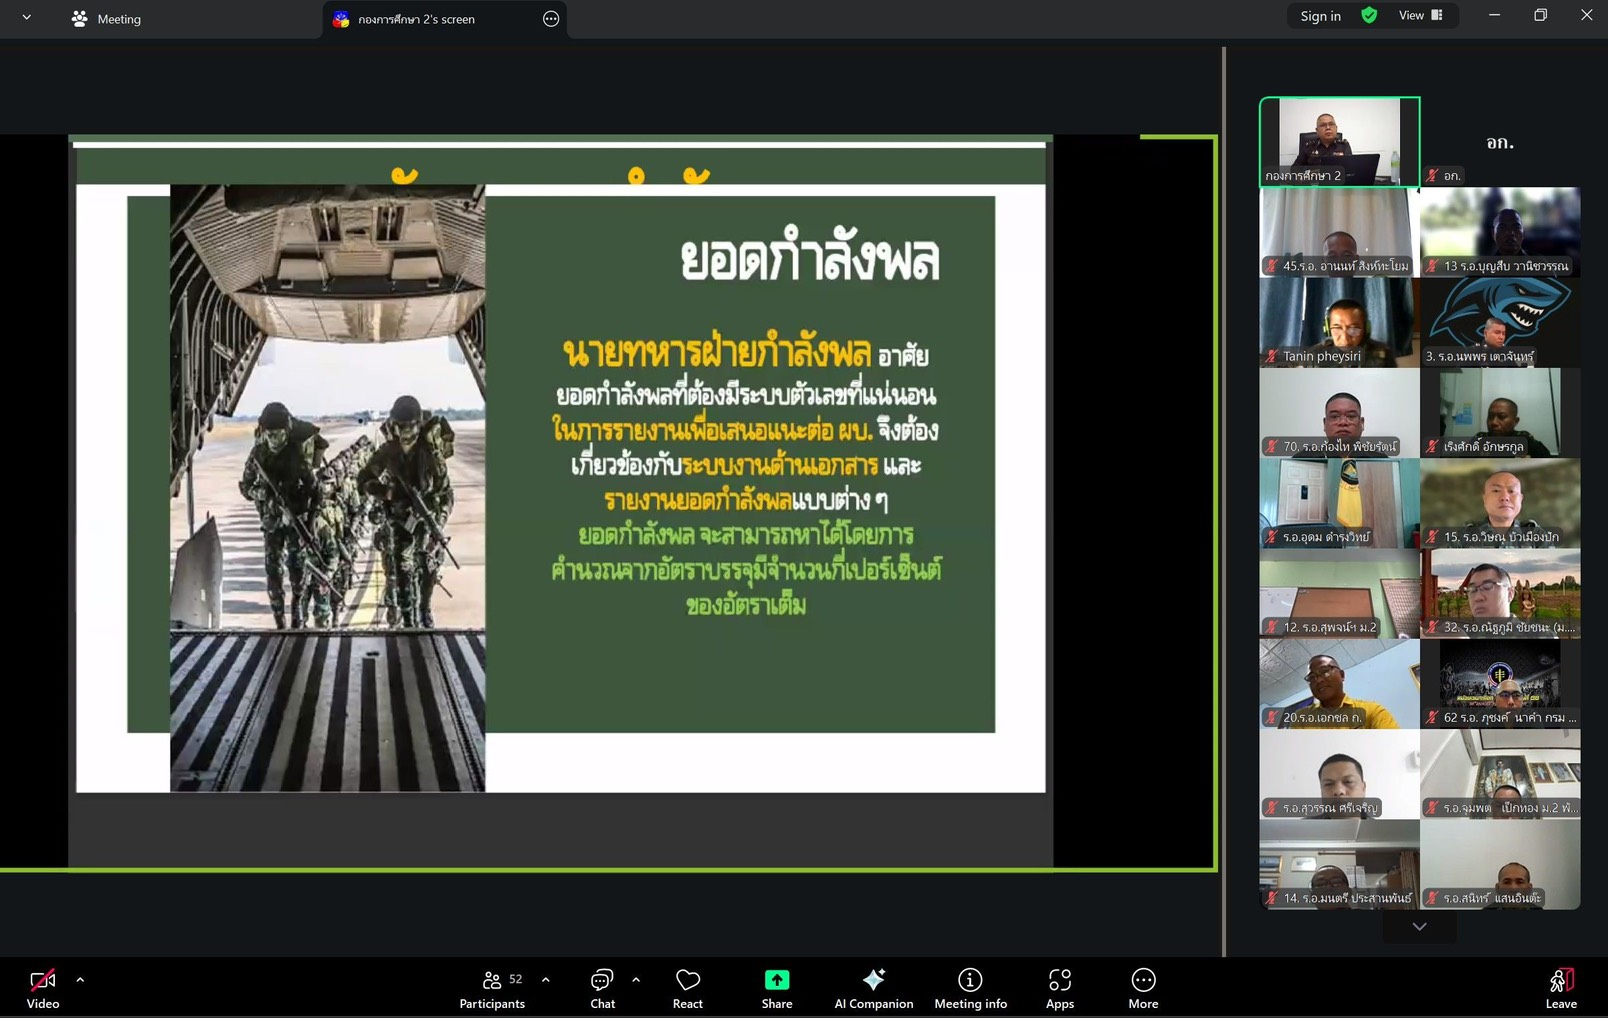Screen dimensions: 1608x1018
Task: Open the More options menu
Action: pos(1143,987)
